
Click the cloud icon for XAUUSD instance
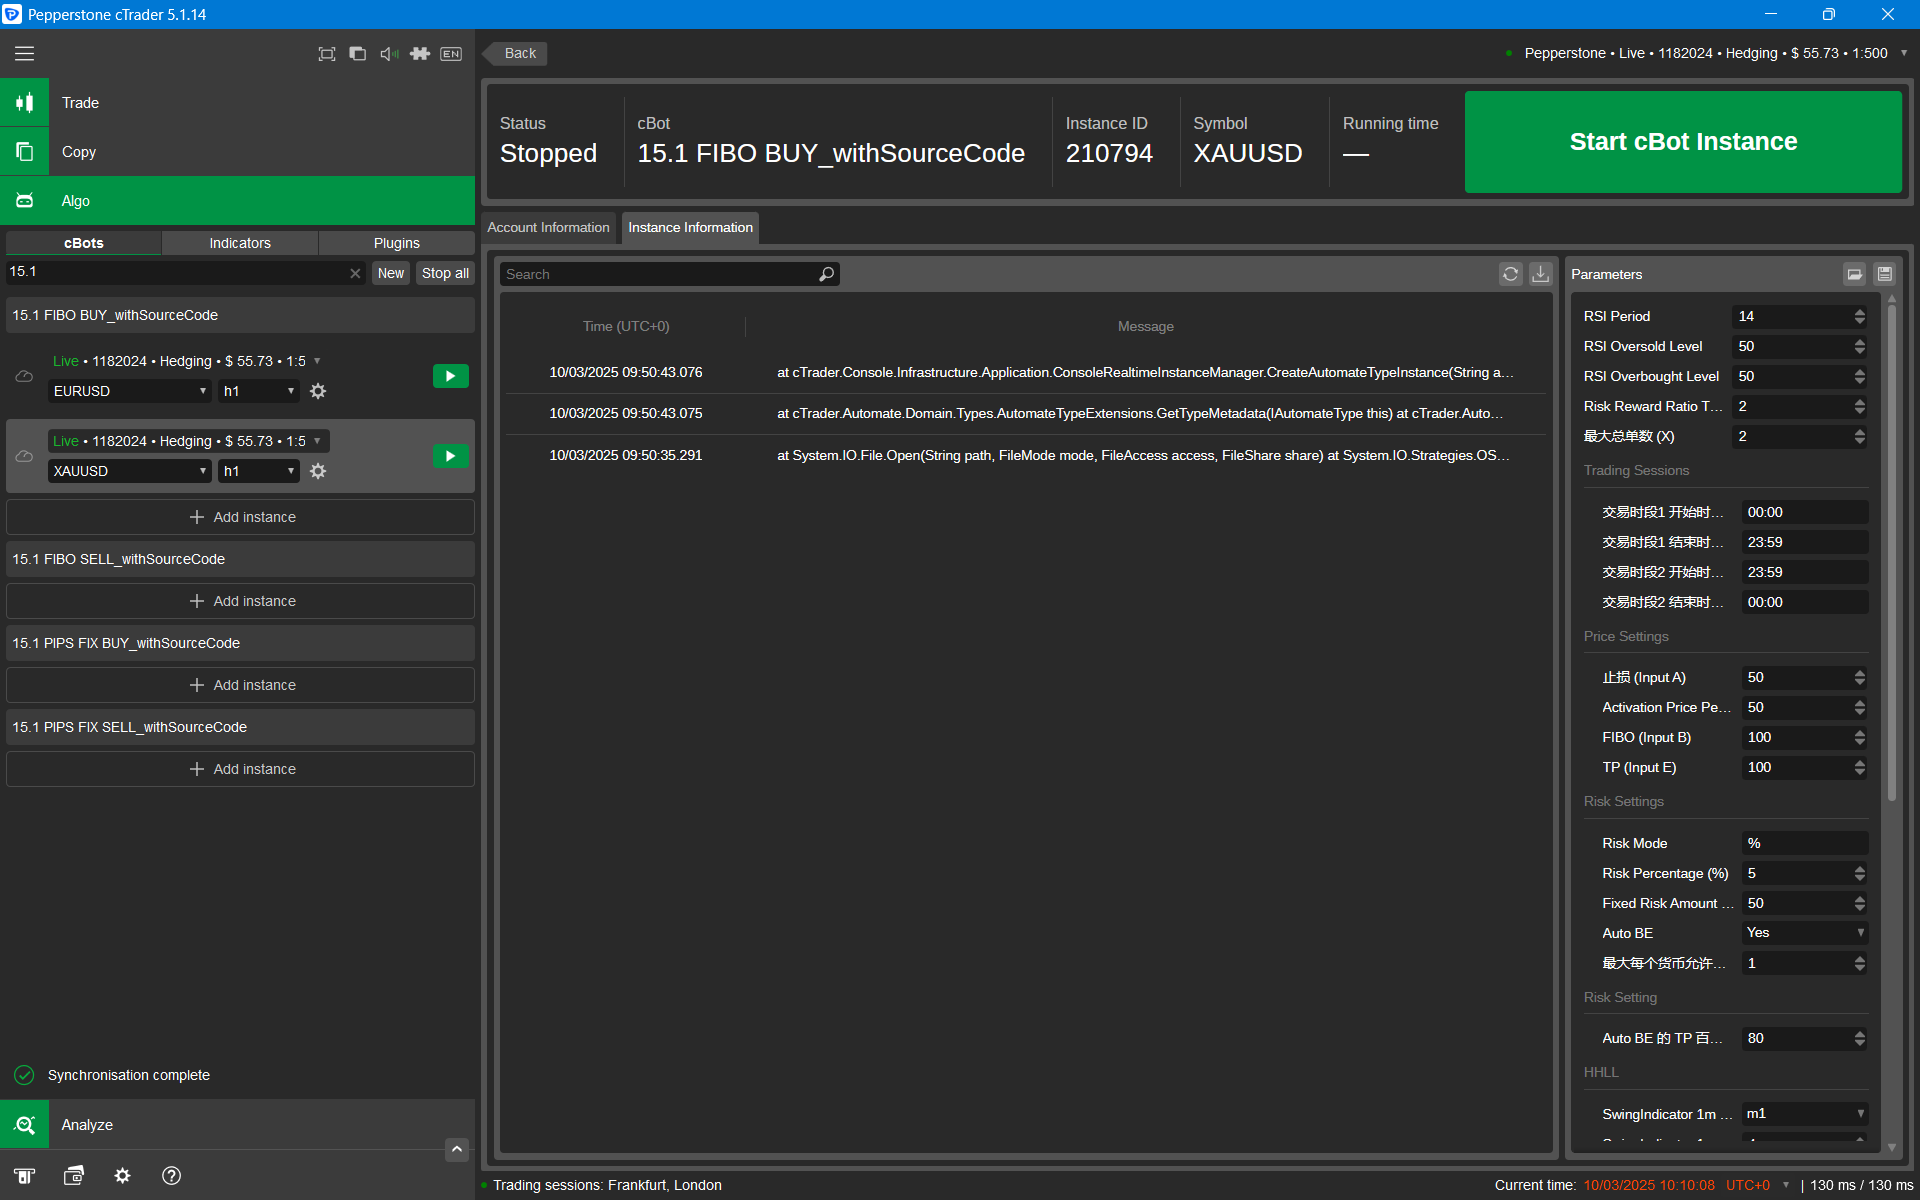tap(24, 456)
